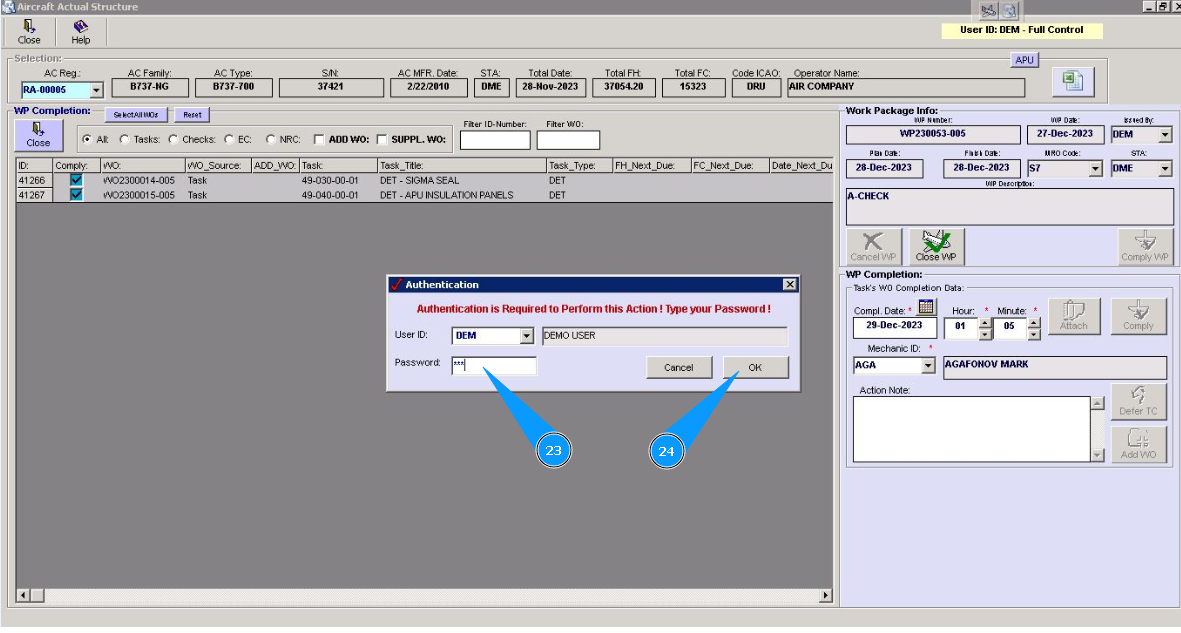Viewport: 1181px width, 633px height.
Task: Decrease the Hour value with down arrow
Action: pyautogui.click(x=985, y=334)
